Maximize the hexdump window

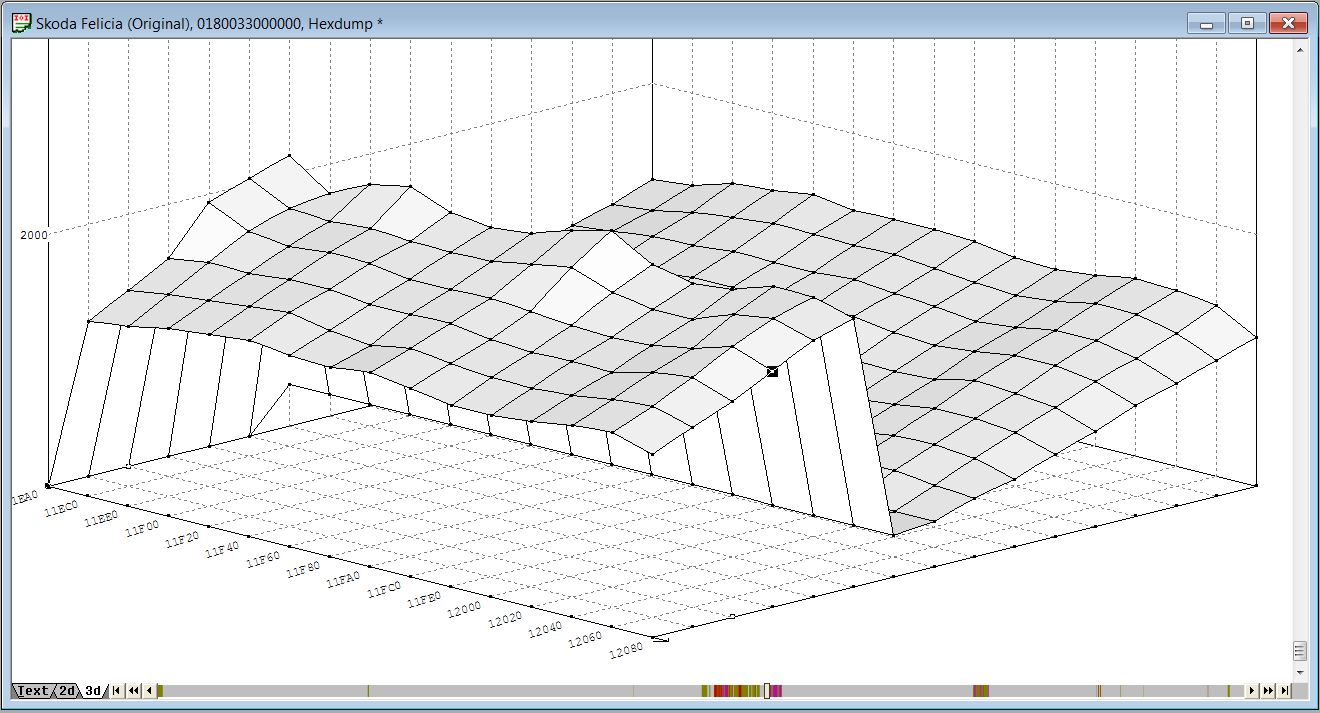pyautogui.click(x=1247, y=23)
